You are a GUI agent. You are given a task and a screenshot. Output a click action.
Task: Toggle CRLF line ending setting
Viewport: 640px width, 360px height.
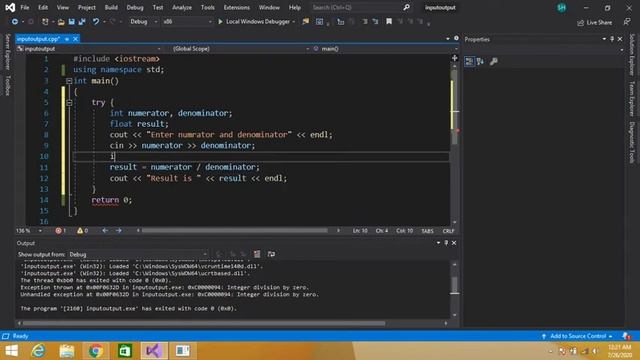point(448,231)
